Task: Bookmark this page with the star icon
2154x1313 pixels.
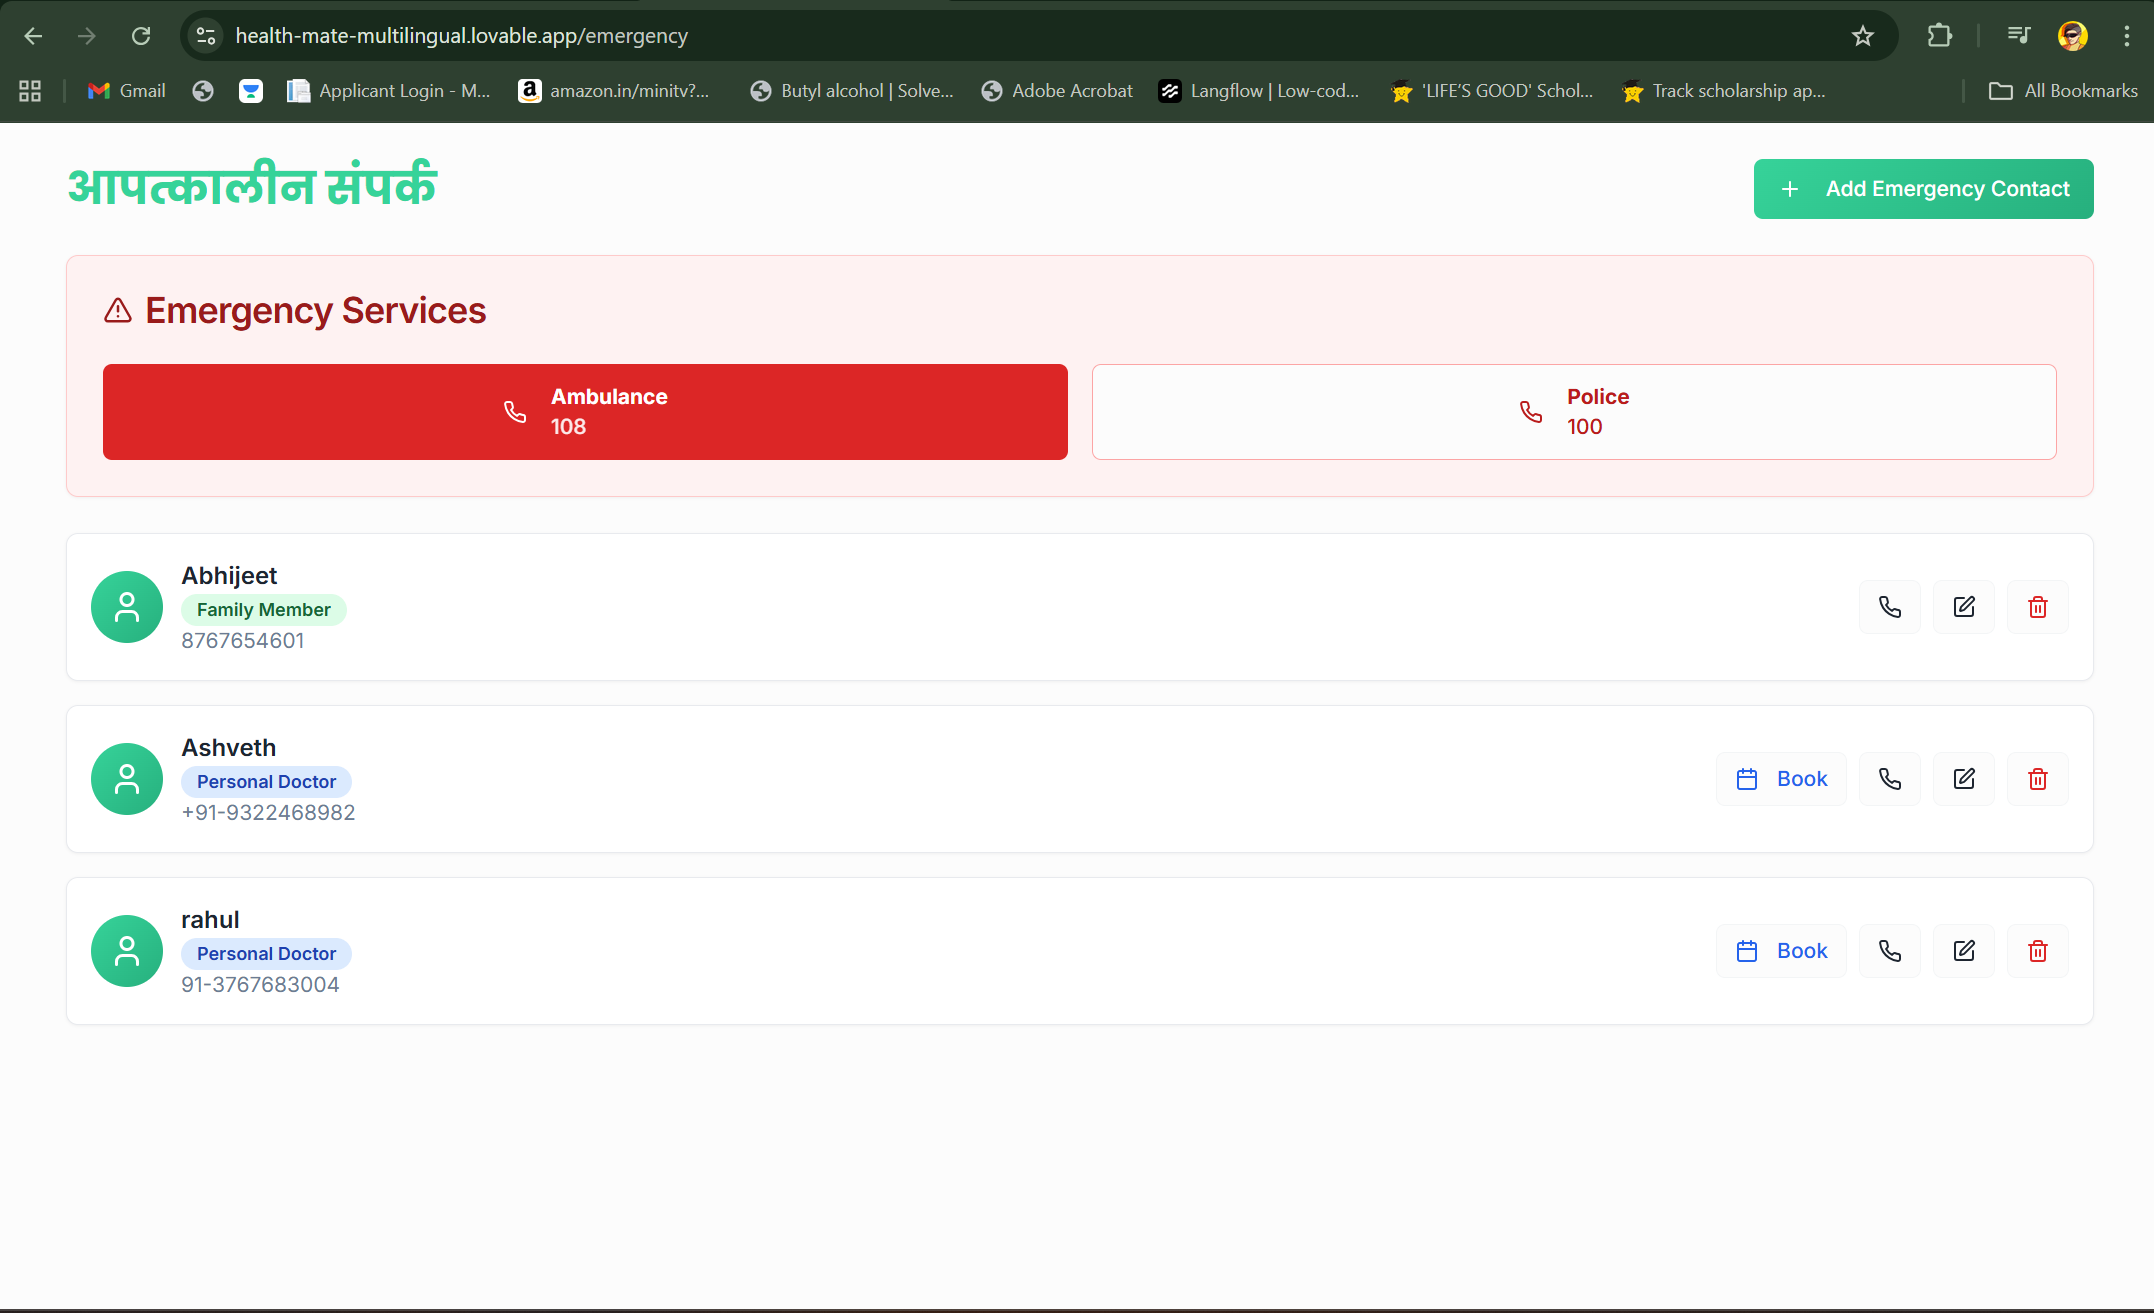Action: coord(1862,36)
